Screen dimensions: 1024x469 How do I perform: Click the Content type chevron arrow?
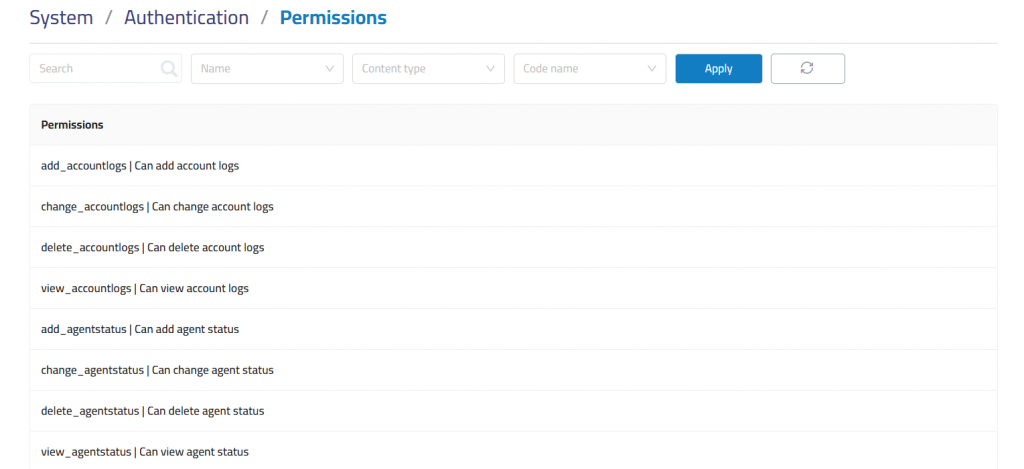[491, 69]
